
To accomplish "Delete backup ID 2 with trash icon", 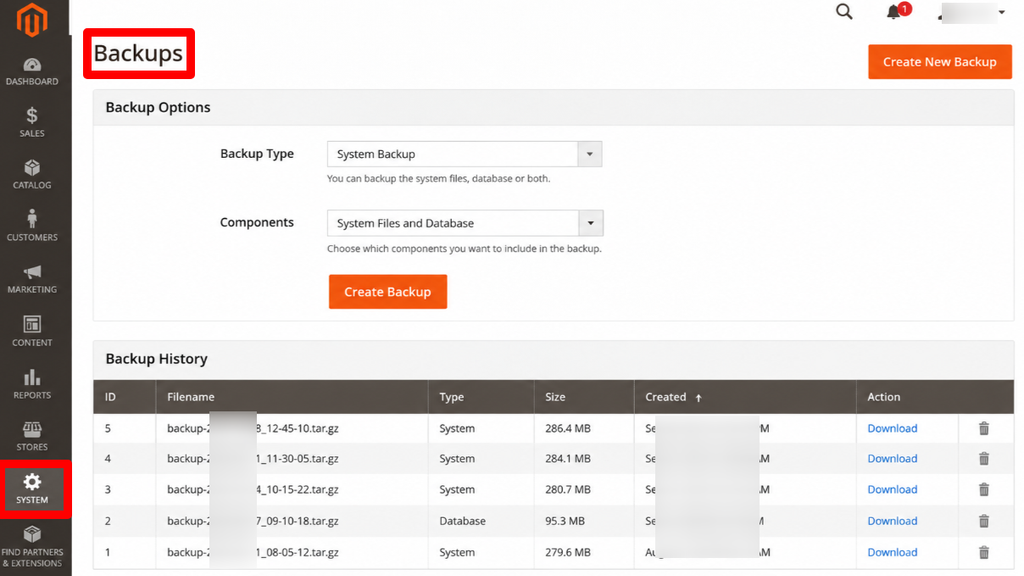I will pos(984,520).
